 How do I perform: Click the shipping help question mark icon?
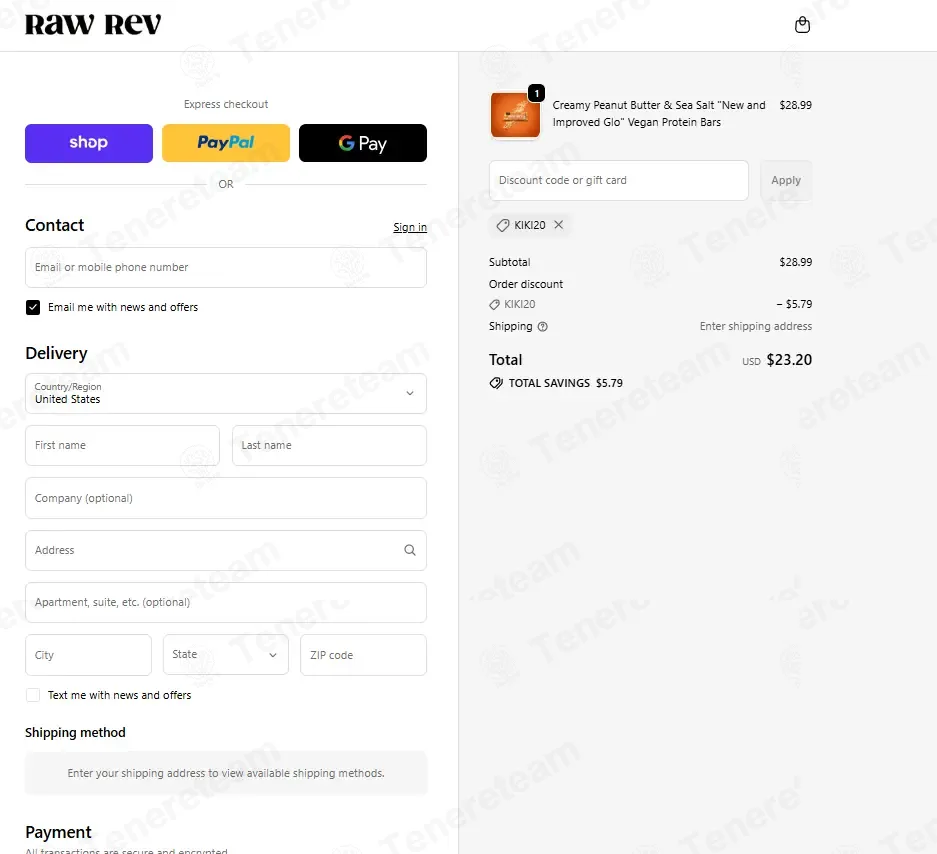(x=543, y=326)
